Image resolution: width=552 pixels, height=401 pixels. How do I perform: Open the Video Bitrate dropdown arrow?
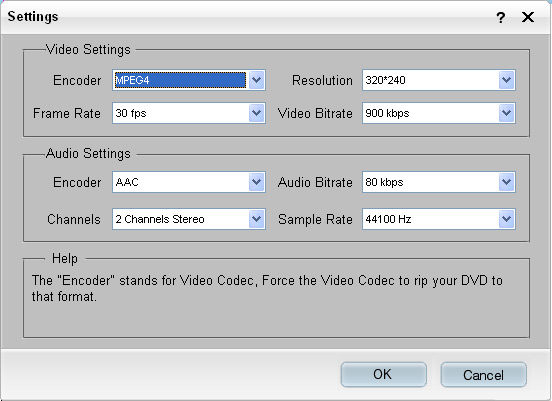pos(507,113)
